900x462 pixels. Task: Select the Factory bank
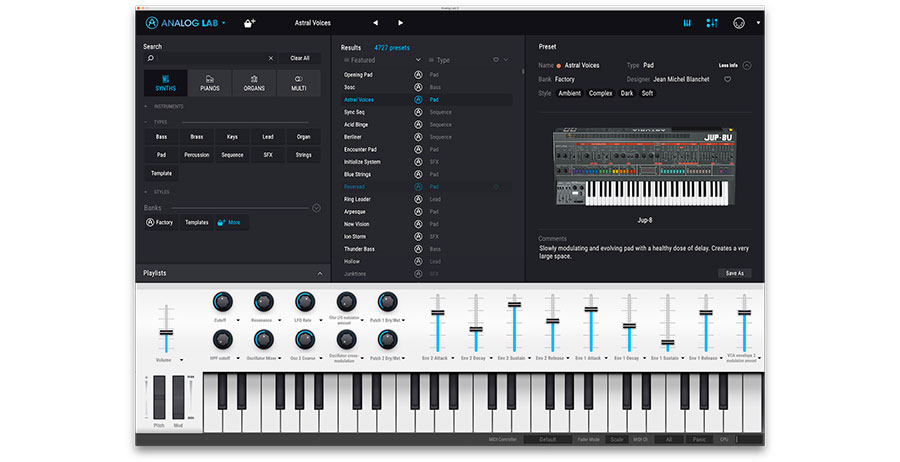tap(160, 223)
